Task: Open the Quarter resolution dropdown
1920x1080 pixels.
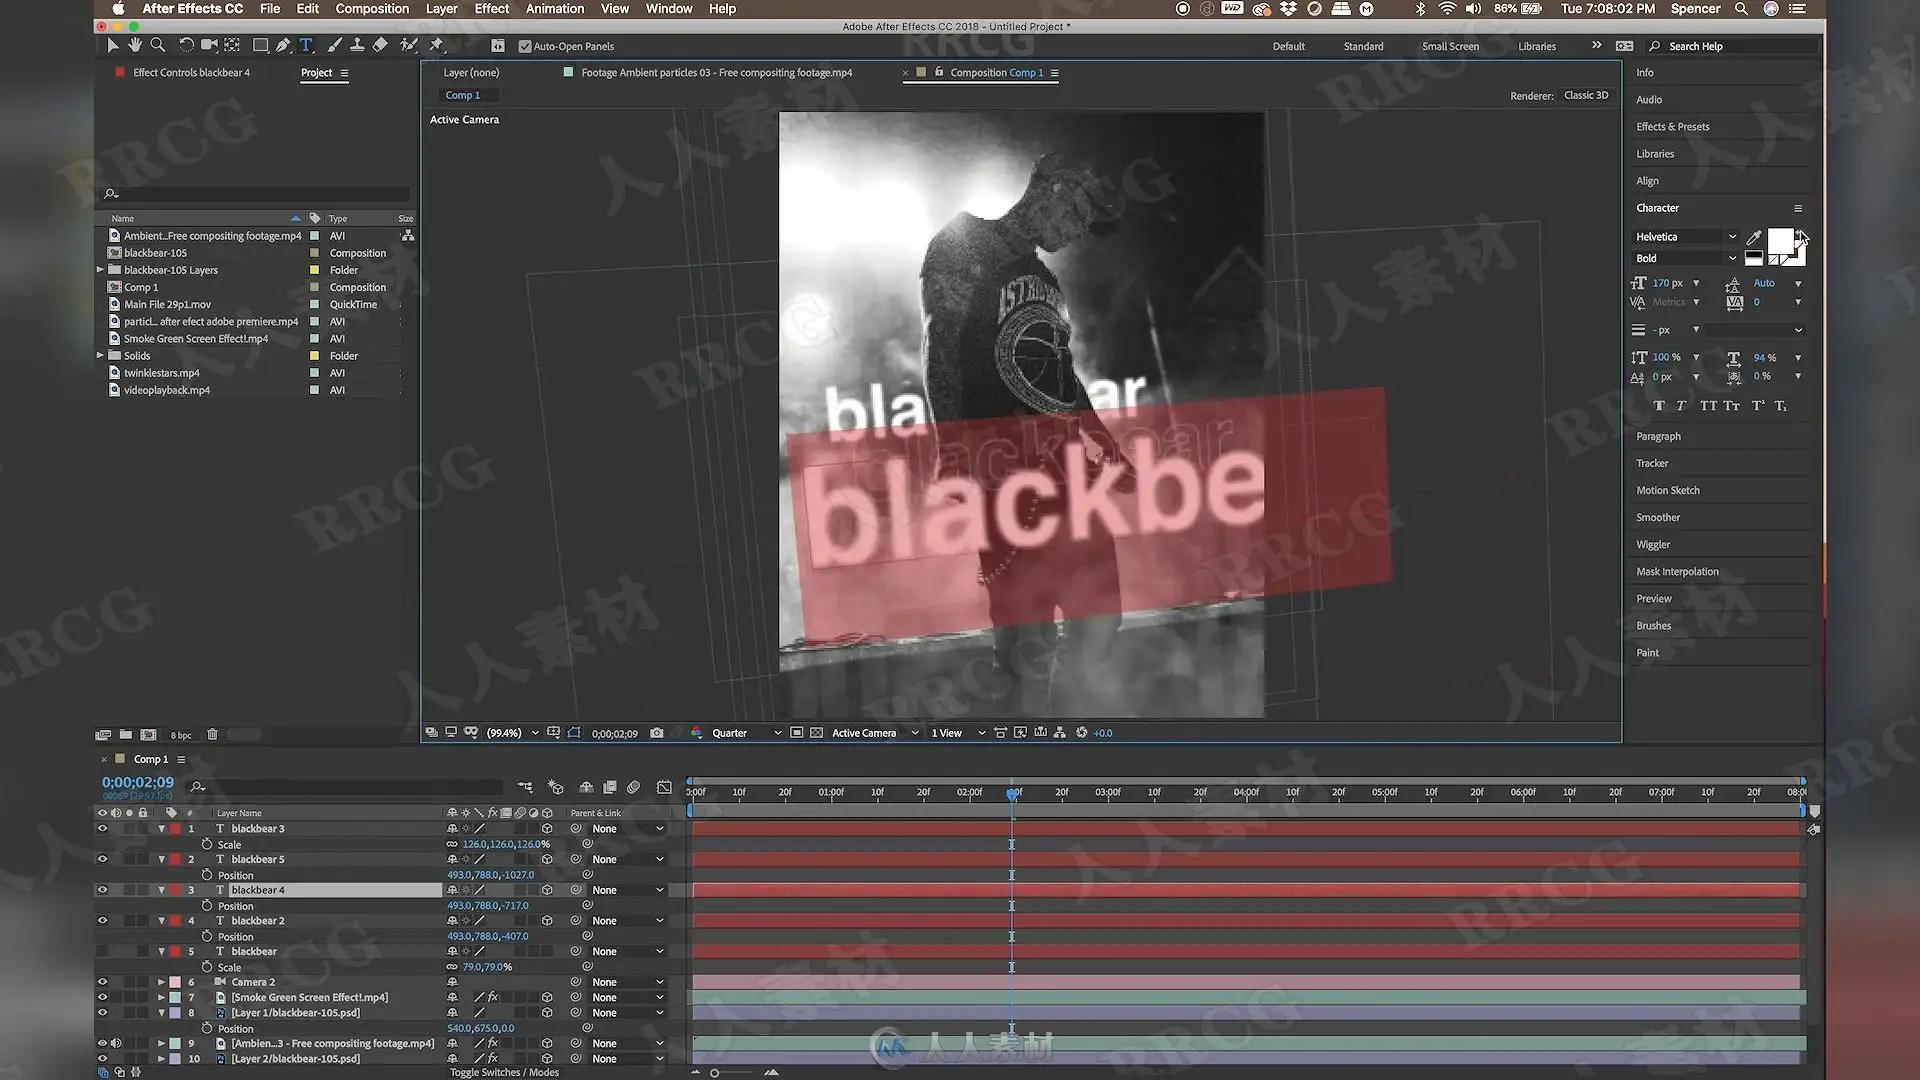Action: pos(746,733)
